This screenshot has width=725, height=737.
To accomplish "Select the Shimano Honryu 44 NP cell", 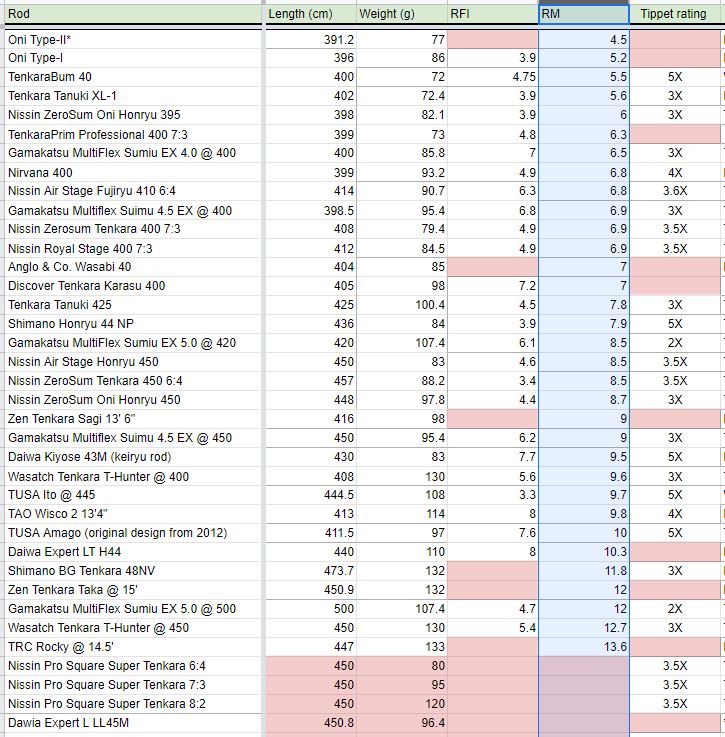I will 133,324.
